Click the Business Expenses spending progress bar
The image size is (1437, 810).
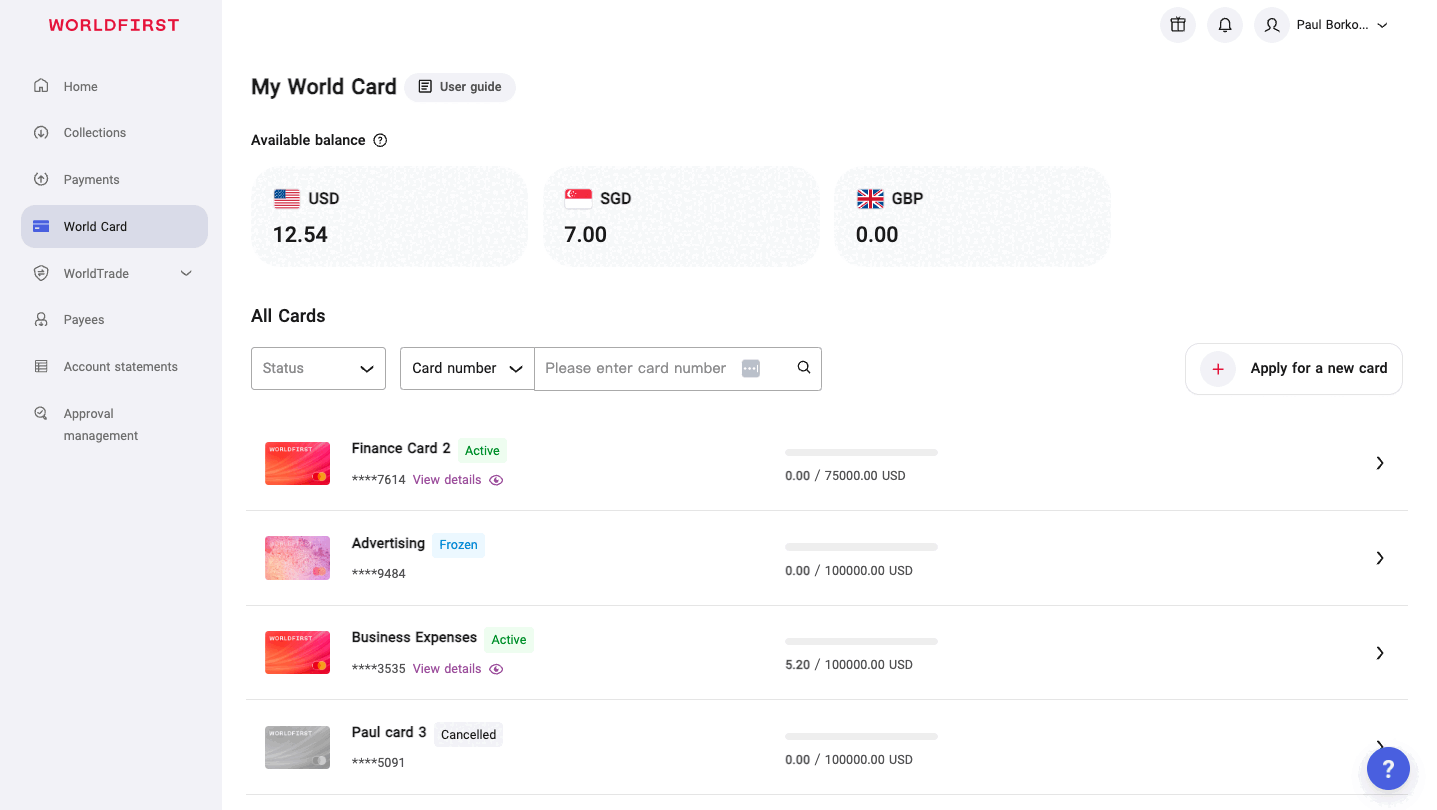(861, 641)
